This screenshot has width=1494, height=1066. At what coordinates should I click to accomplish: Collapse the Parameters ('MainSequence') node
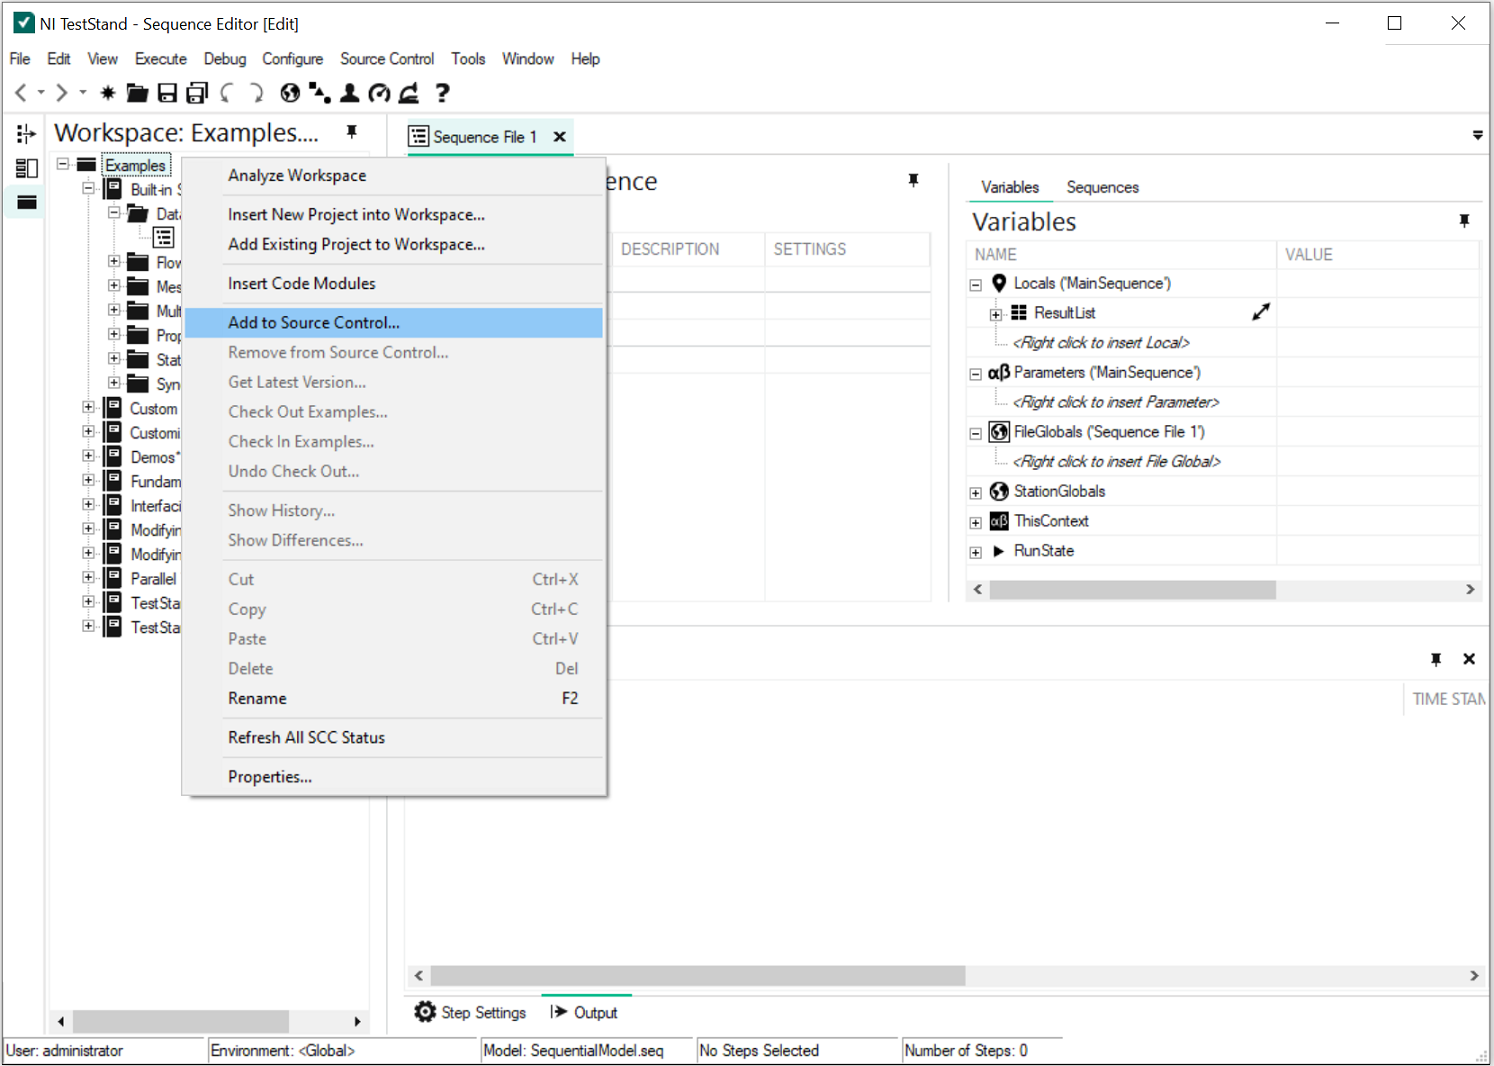(x=976, y=374)
